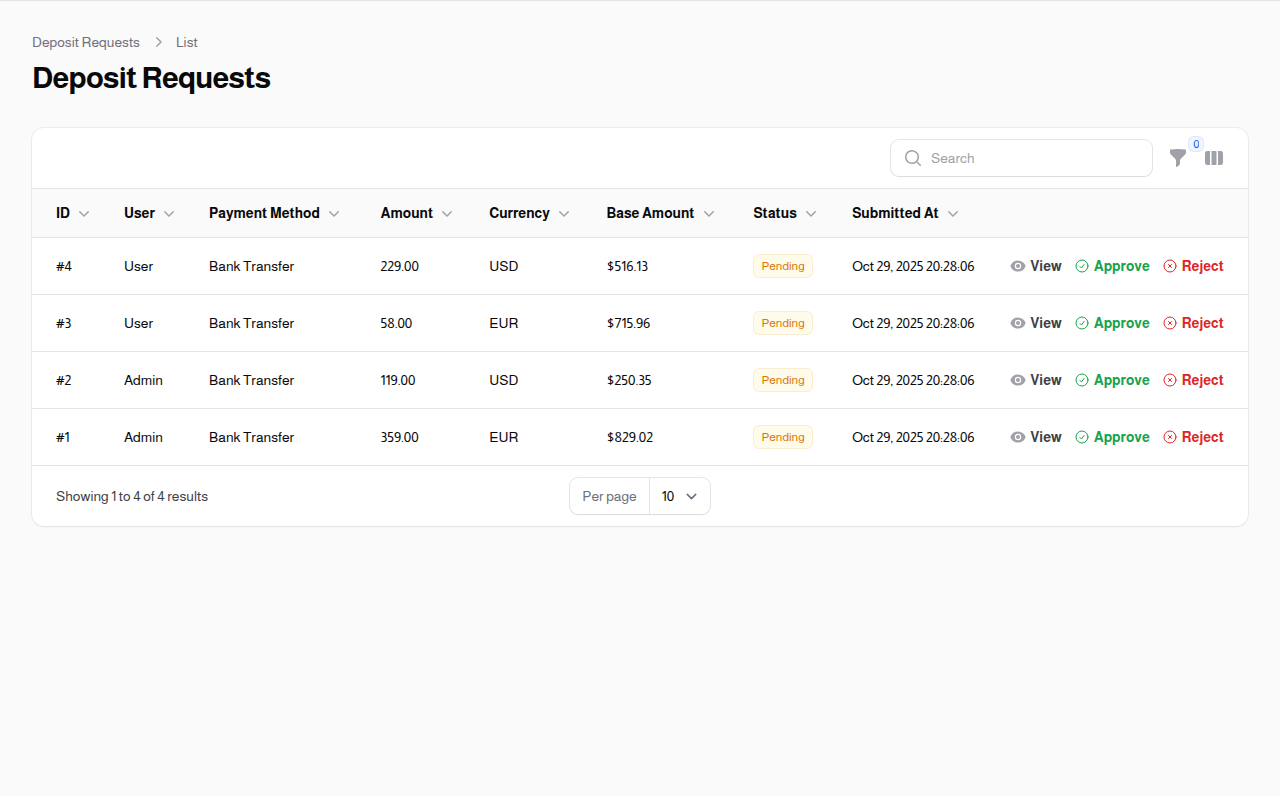View deposit request #1

[x=1036, y=437]
